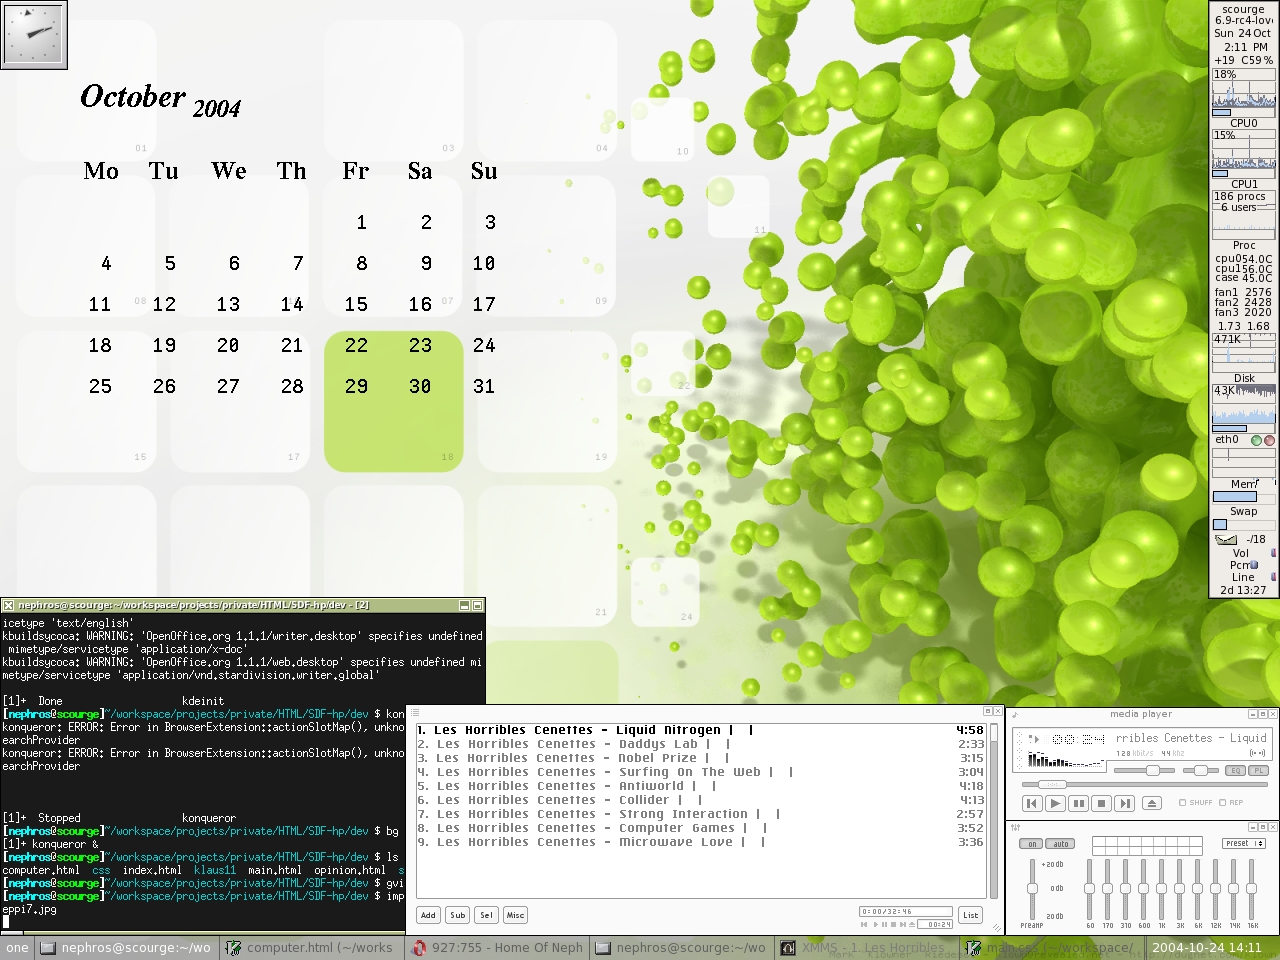Toggle the PL playlist window button

(1259, 770)
